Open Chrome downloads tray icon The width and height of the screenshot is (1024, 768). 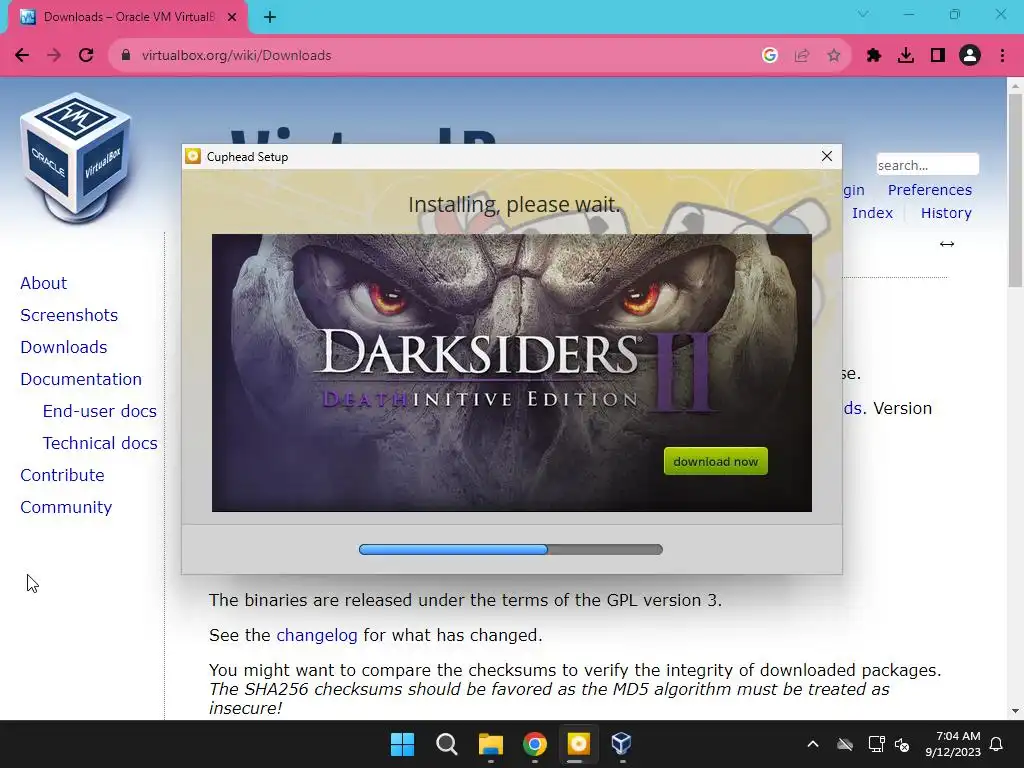point(906,56)
